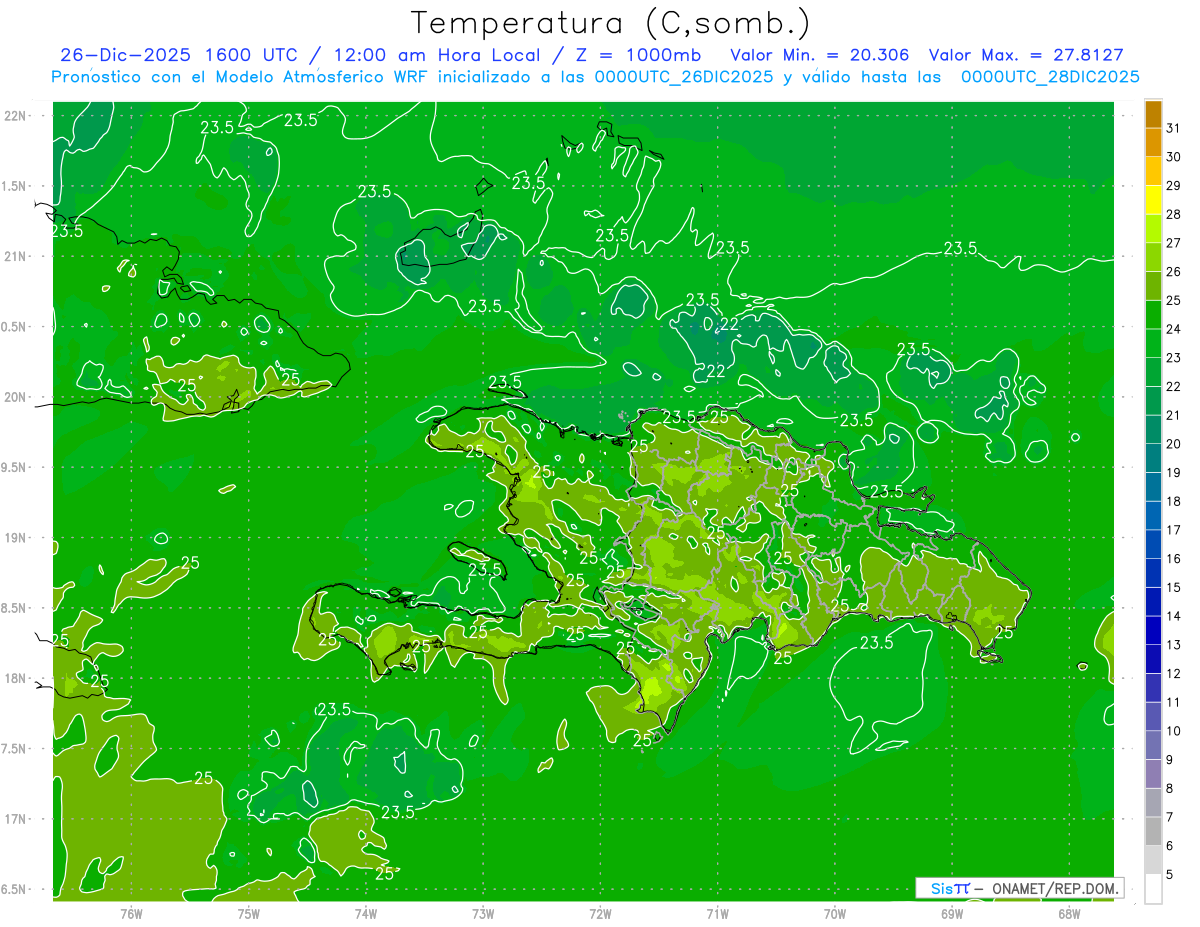Image resolution: width=1200 pixels, height=927 pixels.
Task: Click the 21N latitude axis label
Action: (16, 256)
